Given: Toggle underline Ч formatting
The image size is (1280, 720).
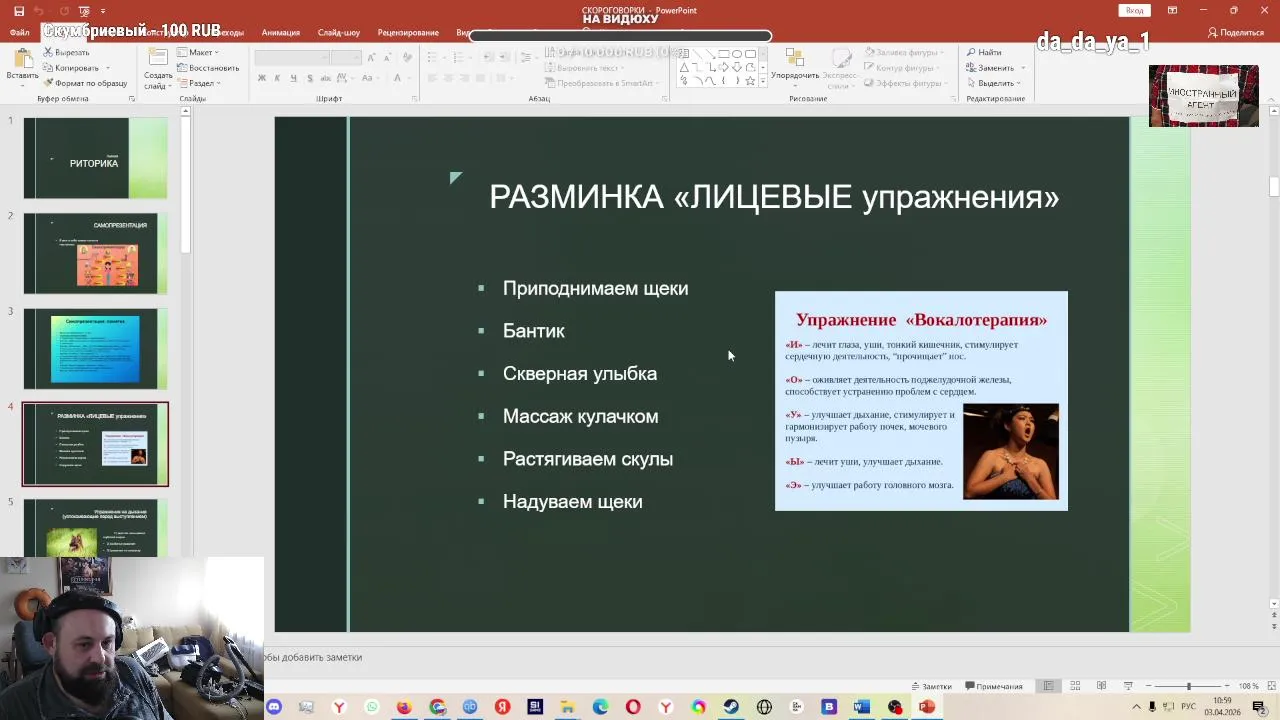Looking at the screenshot, I should coord(293,78).
